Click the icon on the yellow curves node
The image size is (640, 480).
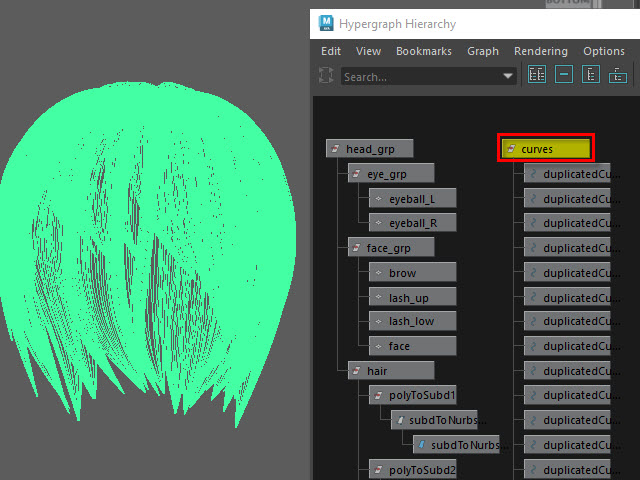(511, 149)
